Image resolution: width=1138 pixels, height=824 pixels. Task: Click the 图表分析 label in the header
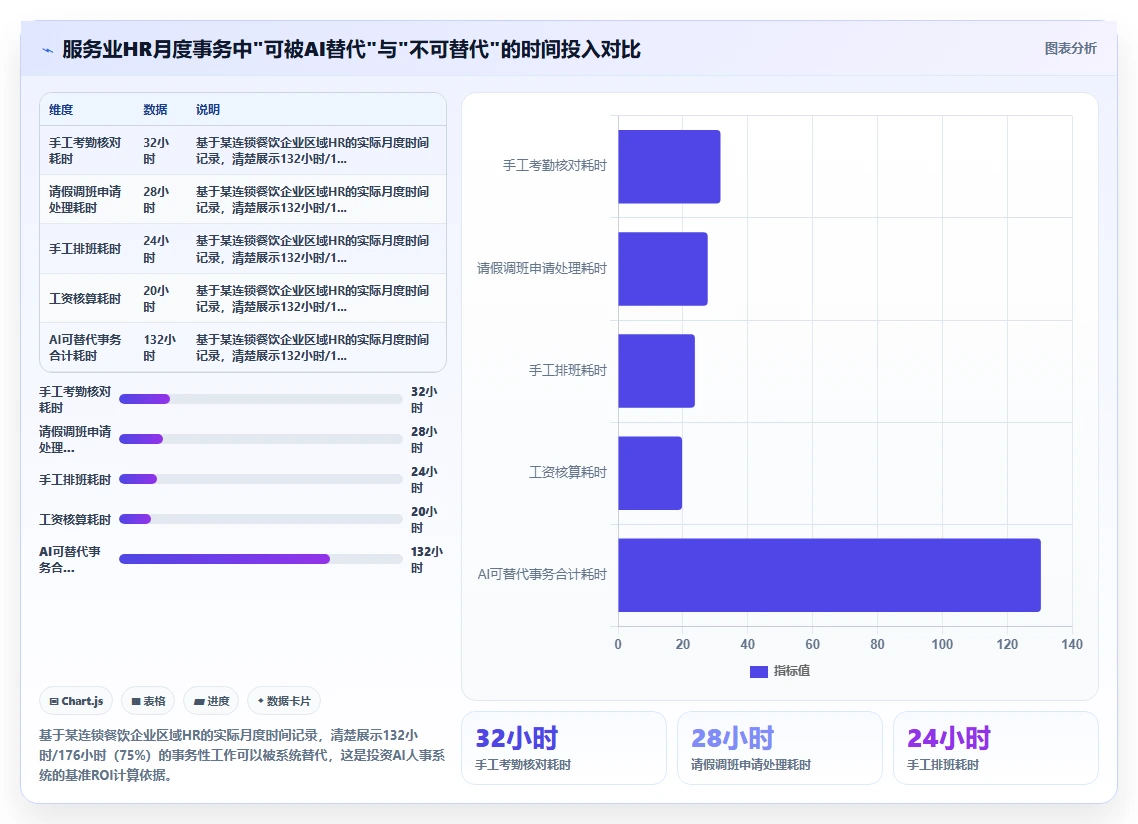pos(1070,49)
